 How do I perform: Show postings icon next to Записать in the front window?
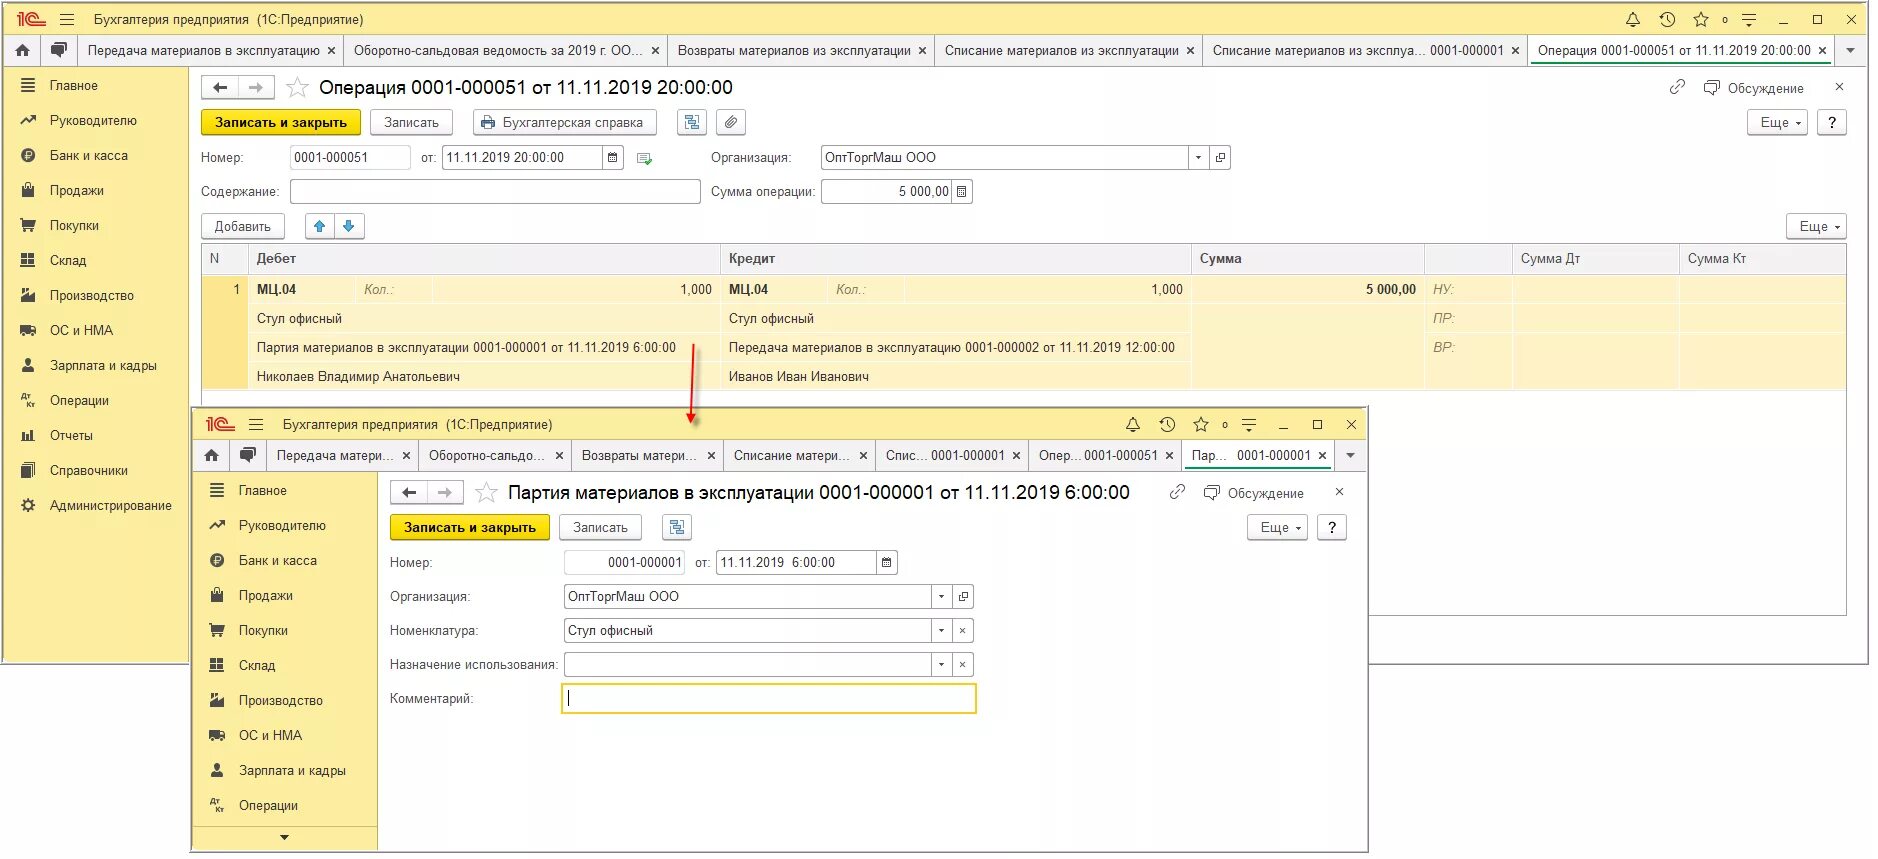677,527
